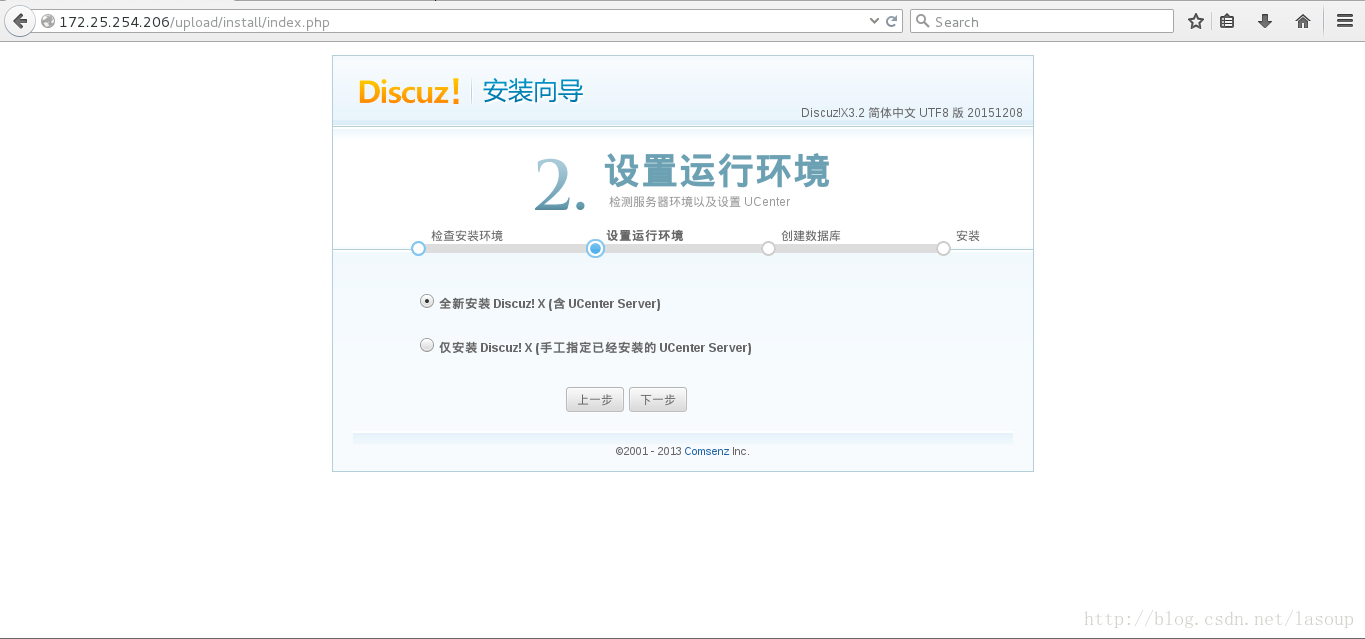Show bookmarks list icon

(1227, 21)
